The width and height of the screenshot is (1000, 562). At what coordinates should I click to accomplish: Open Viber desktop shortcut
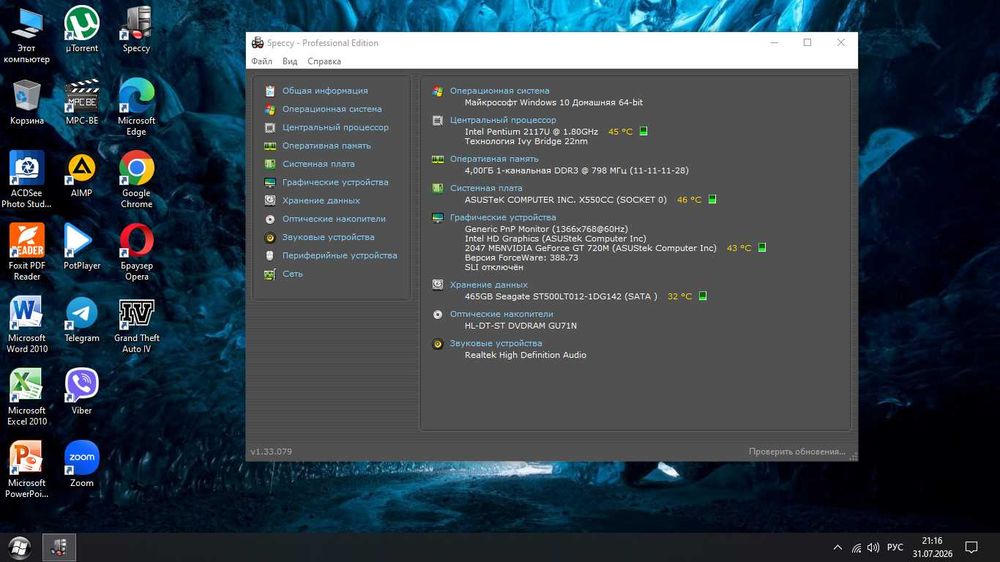[x=82, y=392]
